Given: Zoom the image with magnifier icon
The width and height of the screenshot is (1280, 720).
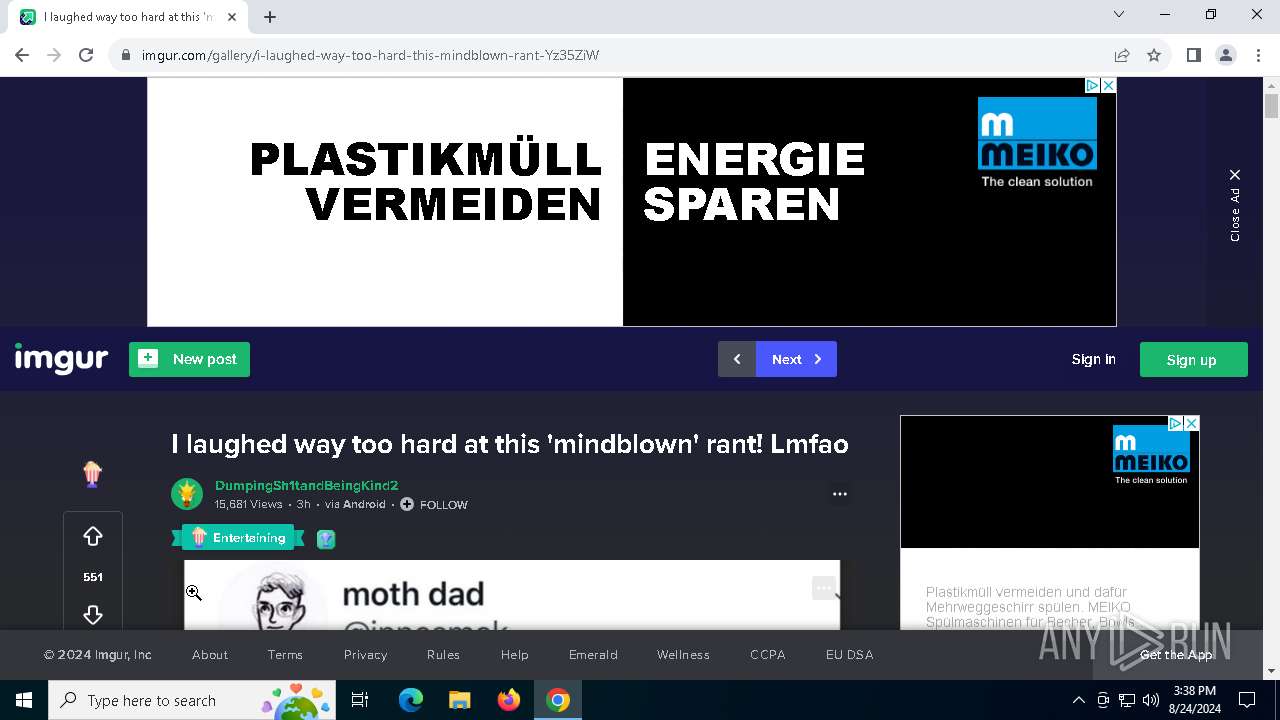Looking at the screenshot, I should [194, 593].
